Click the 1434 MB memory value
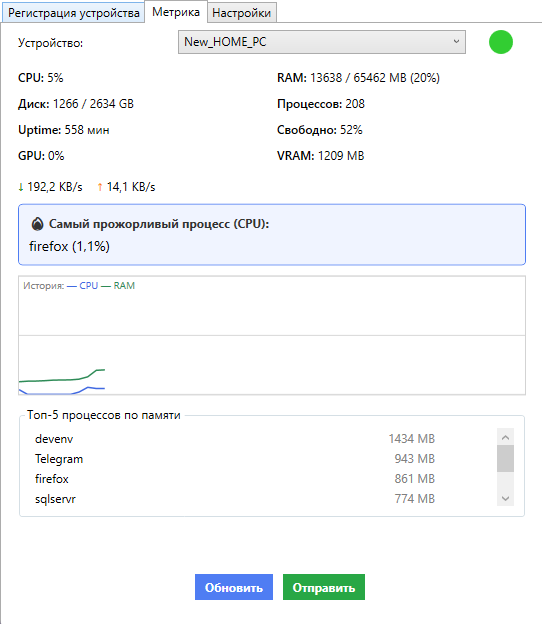This screenshot has height=624, width=542. pyautogui.click(x=411, y=439)
